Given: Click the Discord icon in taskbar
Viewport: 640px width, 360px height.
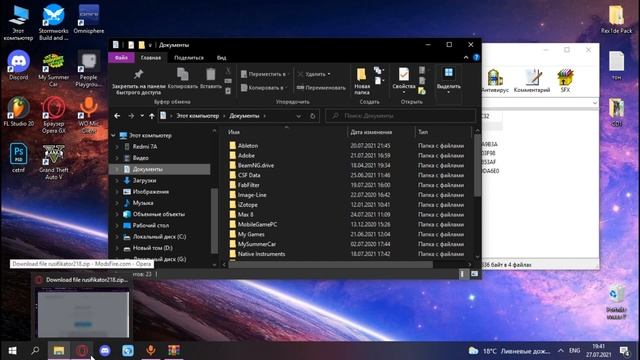Looking at the screenshot, I should [x=105, y=351].
